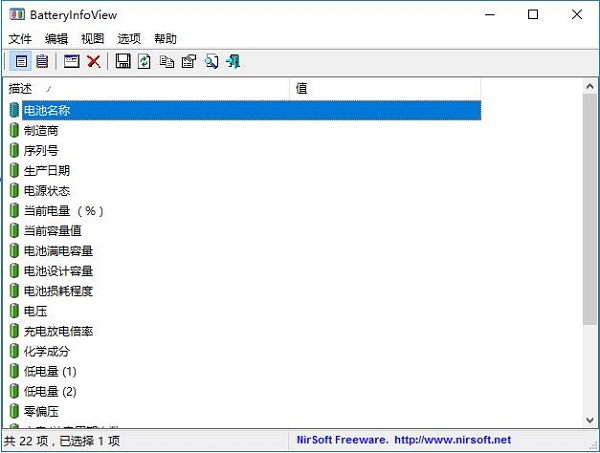
Task: Open the nirsoft.net website link
Action: pos(452,440)
